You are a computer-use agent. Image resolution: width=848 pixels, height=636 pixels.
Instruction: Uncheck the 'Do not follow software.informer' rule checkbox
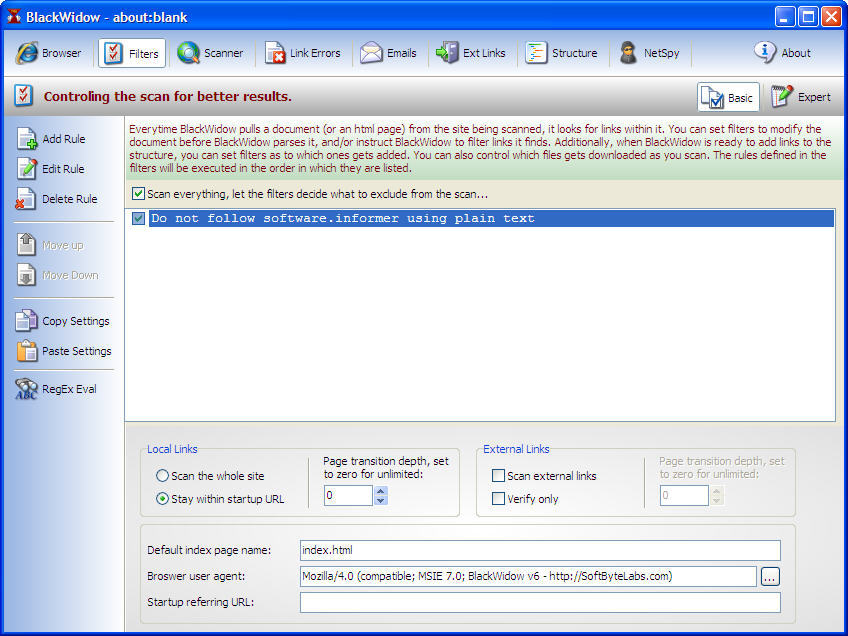138,218
